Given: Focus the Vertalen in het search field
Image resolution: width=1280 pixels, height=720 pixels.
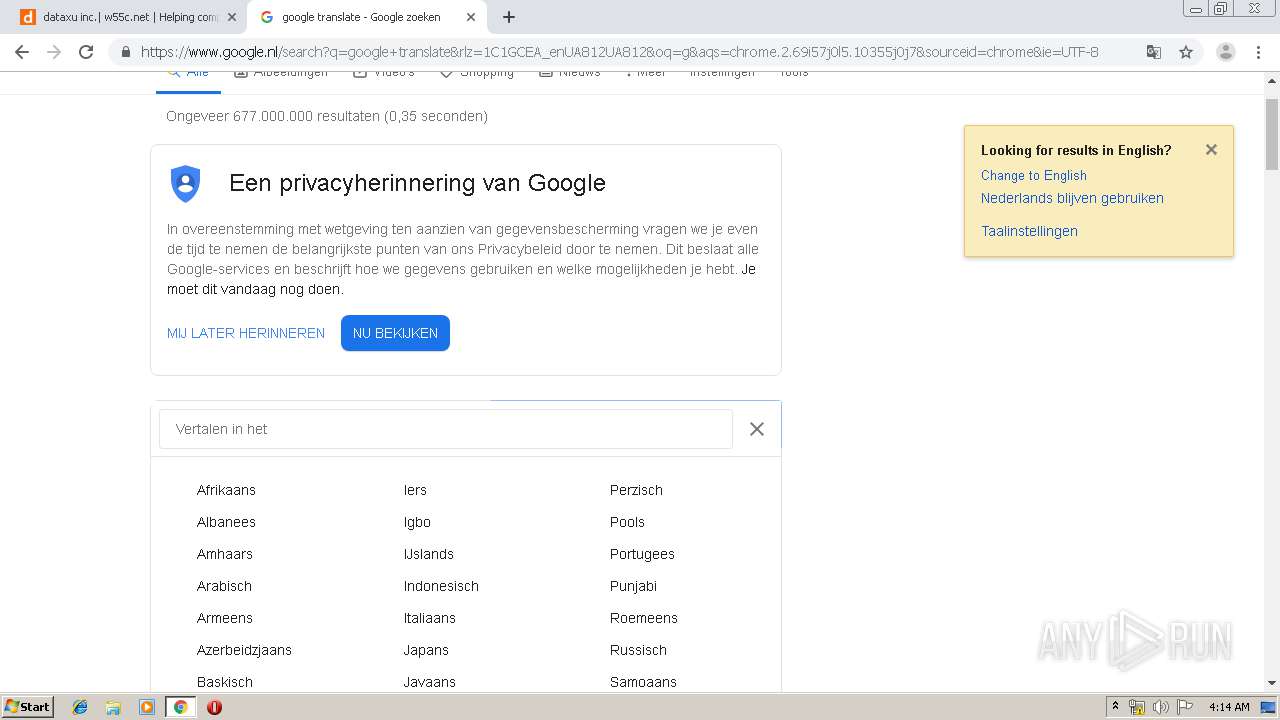Looking at the screenshot, I should click(446, 429).
